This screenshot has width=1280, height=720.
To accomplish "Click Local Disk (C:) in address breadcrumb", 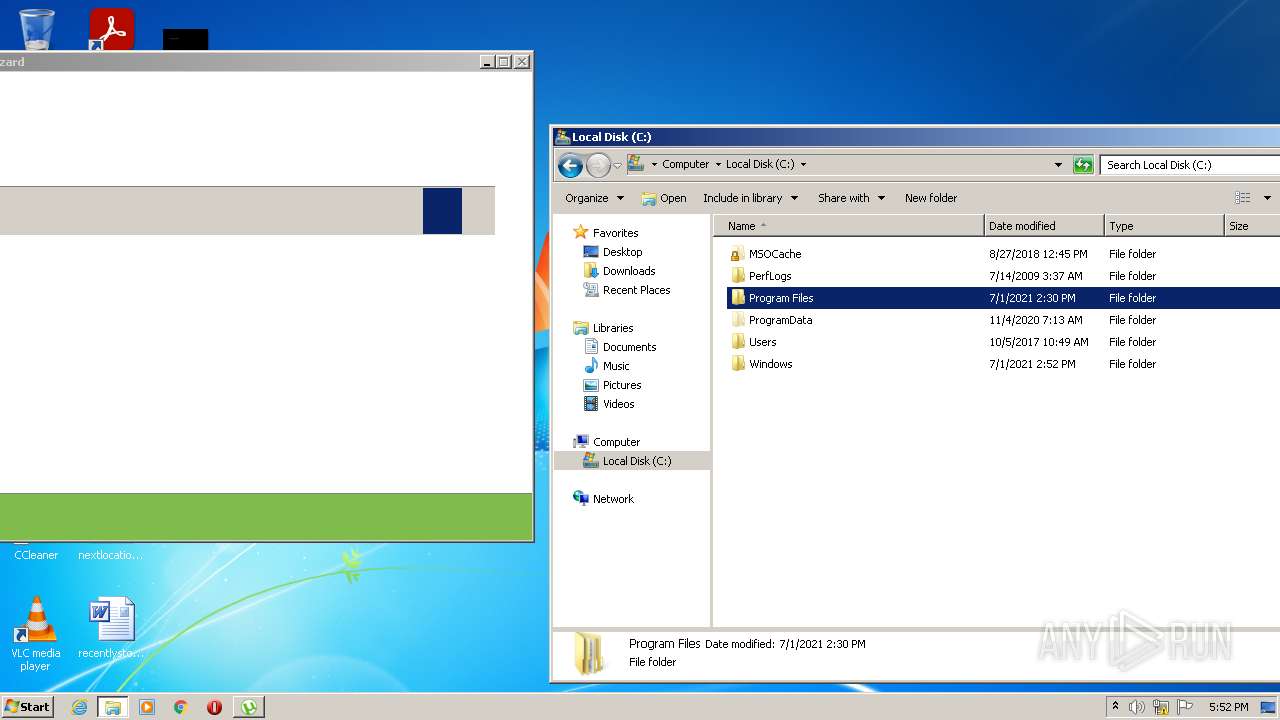I will click(x=760, y=164).
